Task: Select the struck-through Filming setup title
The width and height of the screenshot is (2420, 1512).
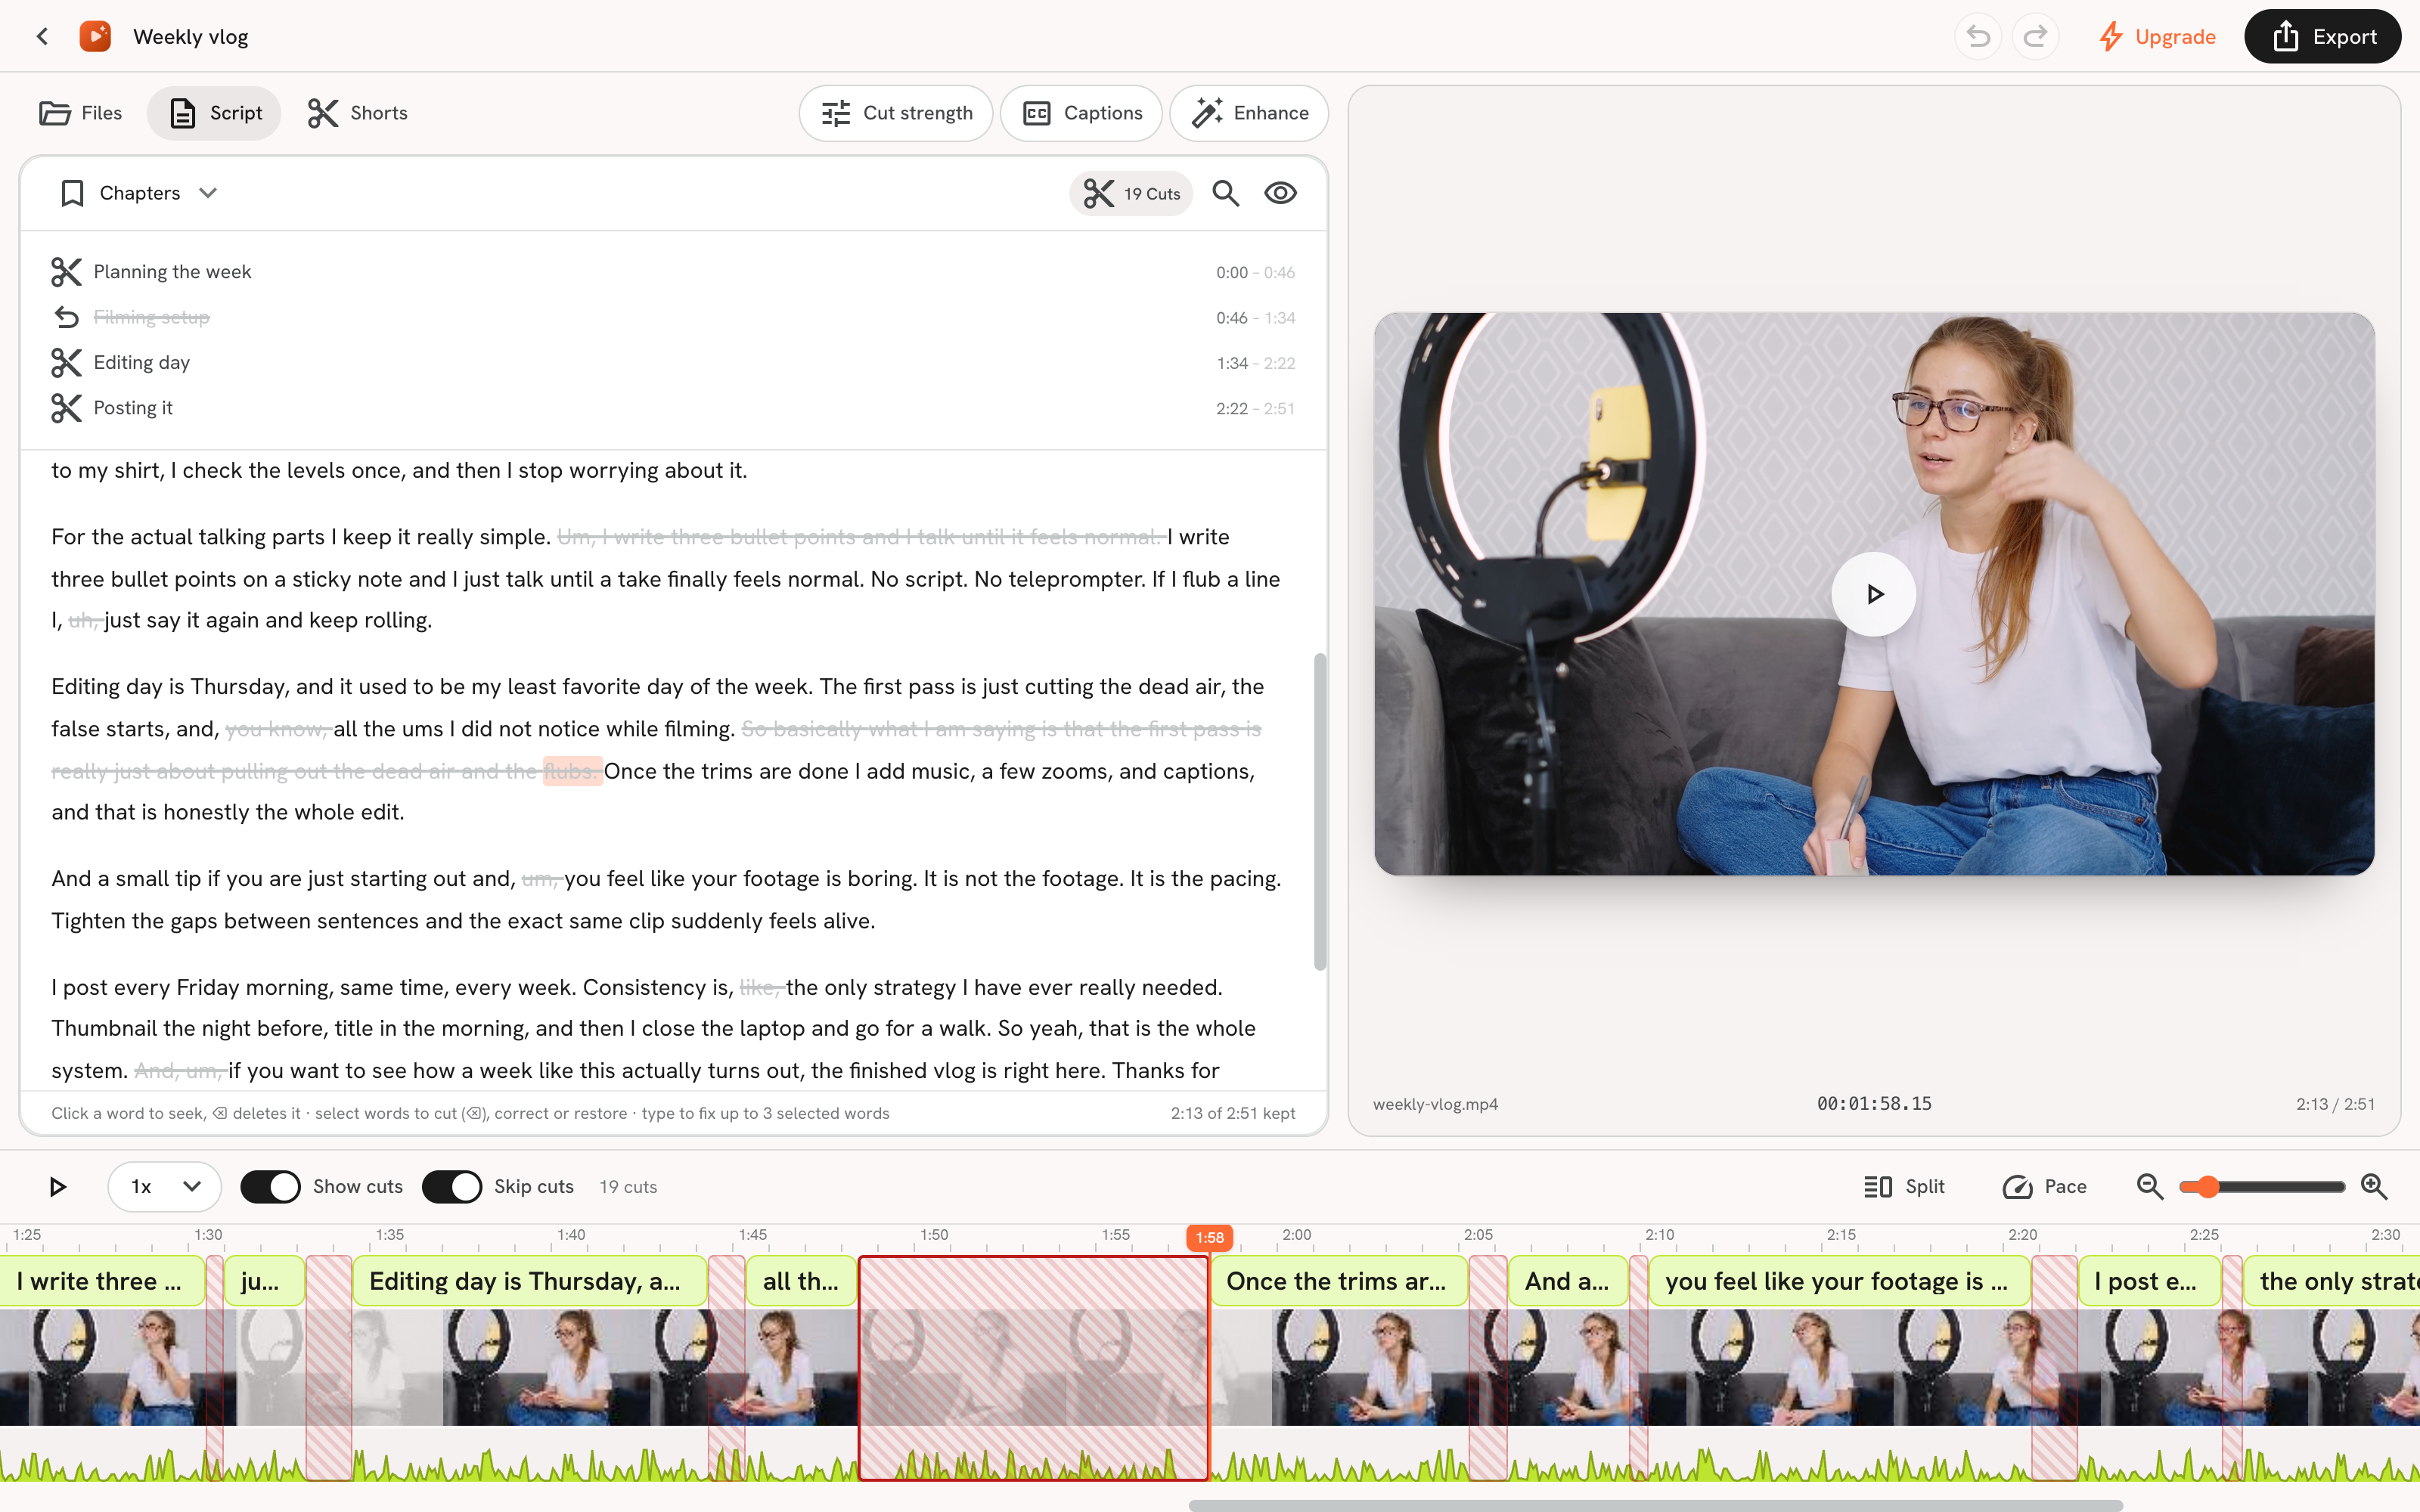Action: point(151,317)
